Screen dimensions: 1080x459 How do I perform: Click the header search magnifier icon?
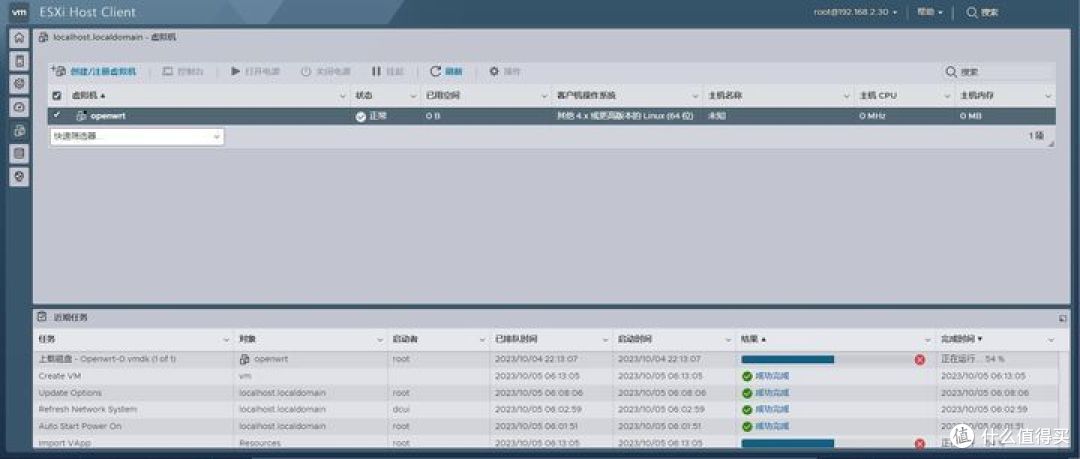click(x=972, y=12)
